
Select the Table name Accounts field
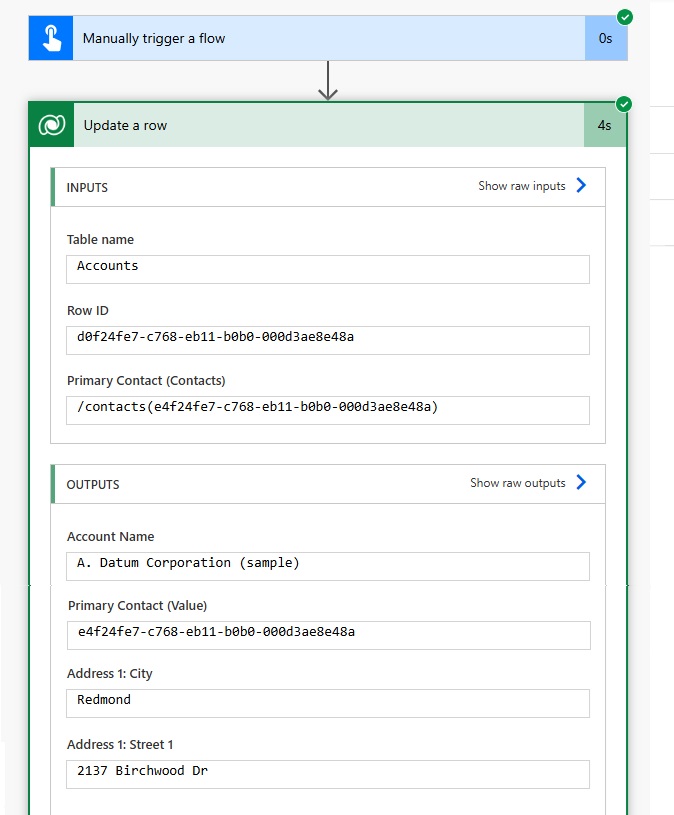tap(328, 269)
